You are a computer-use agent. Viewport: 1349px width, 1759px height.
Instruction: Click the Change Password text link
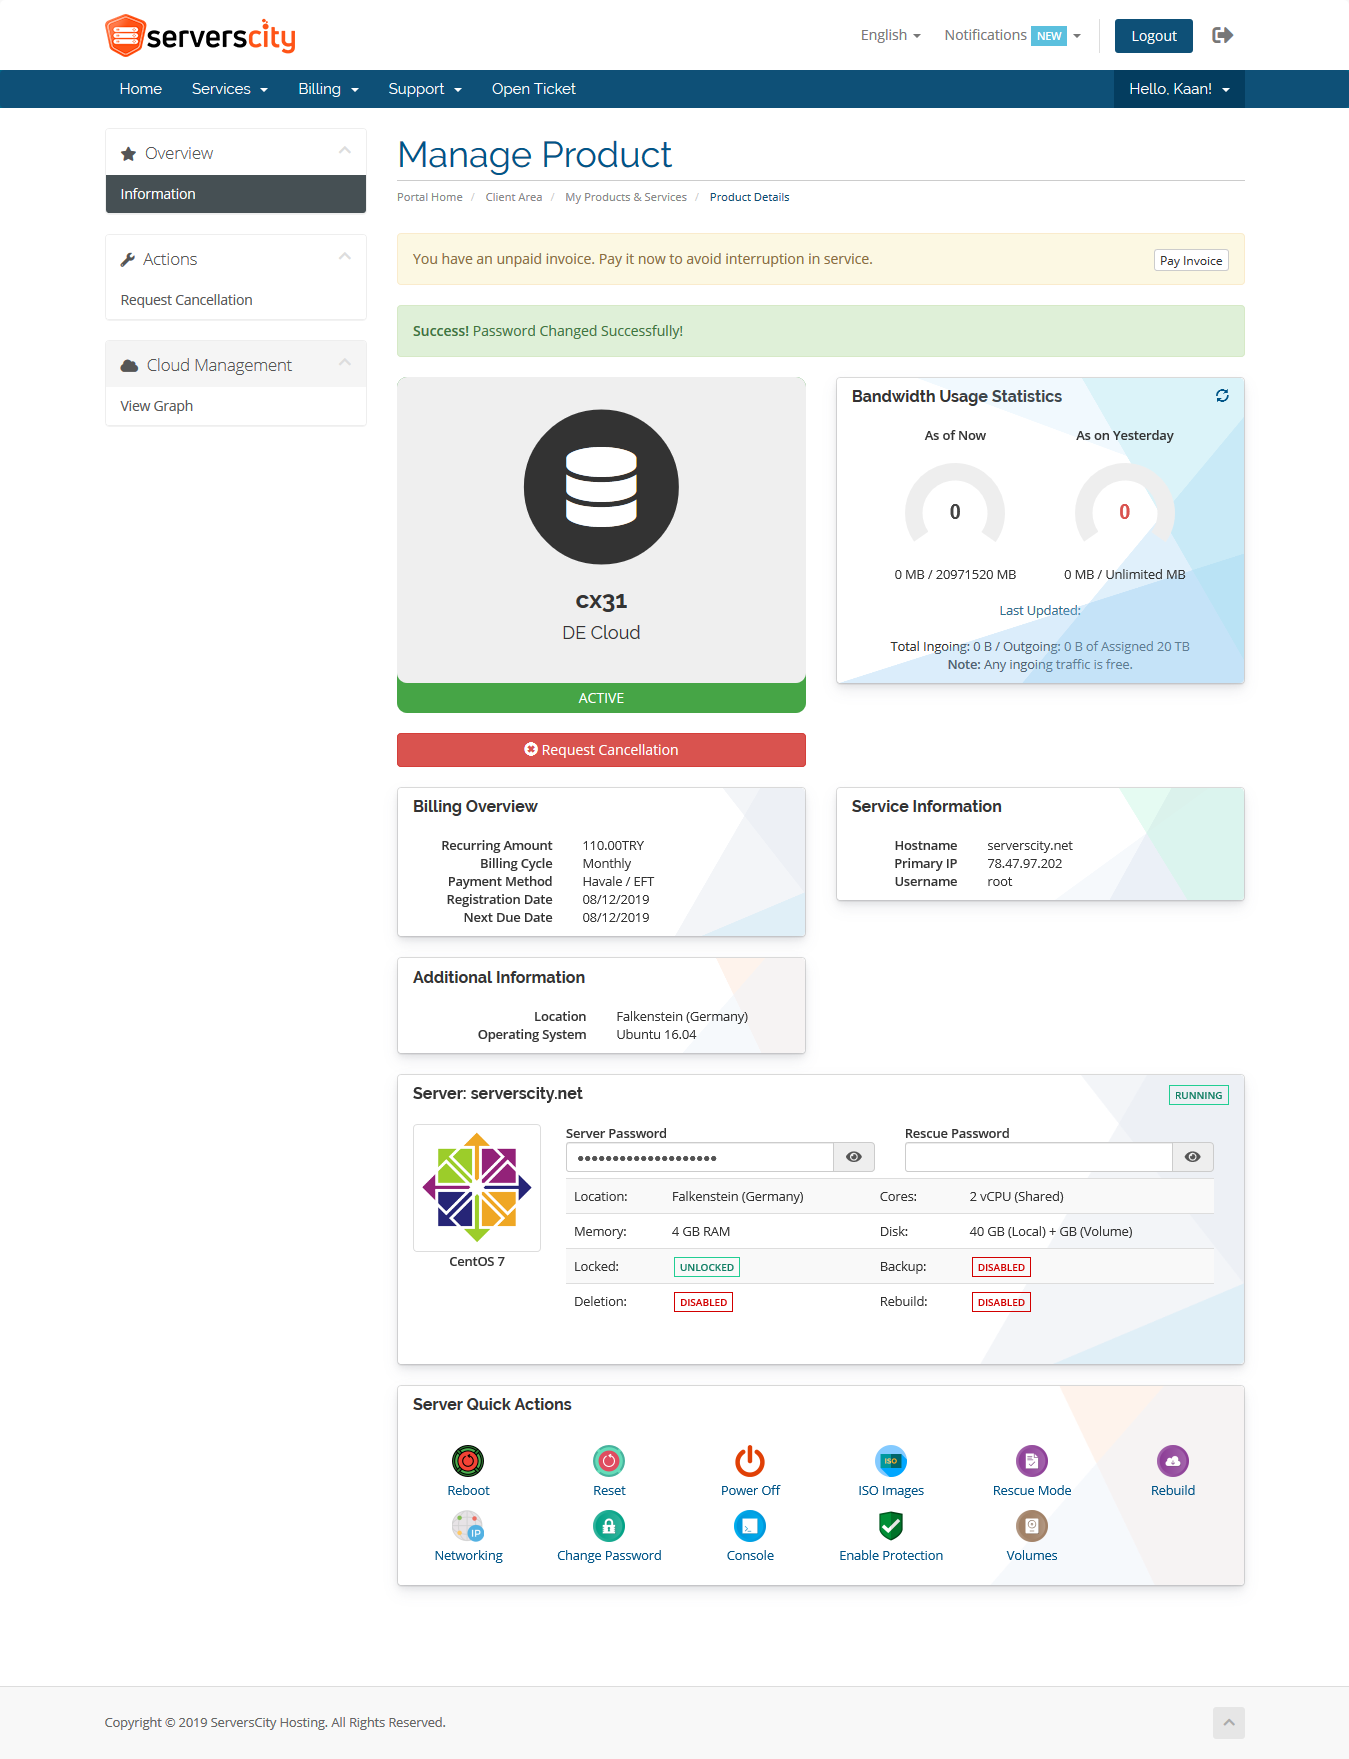(x=609, y=1556)
